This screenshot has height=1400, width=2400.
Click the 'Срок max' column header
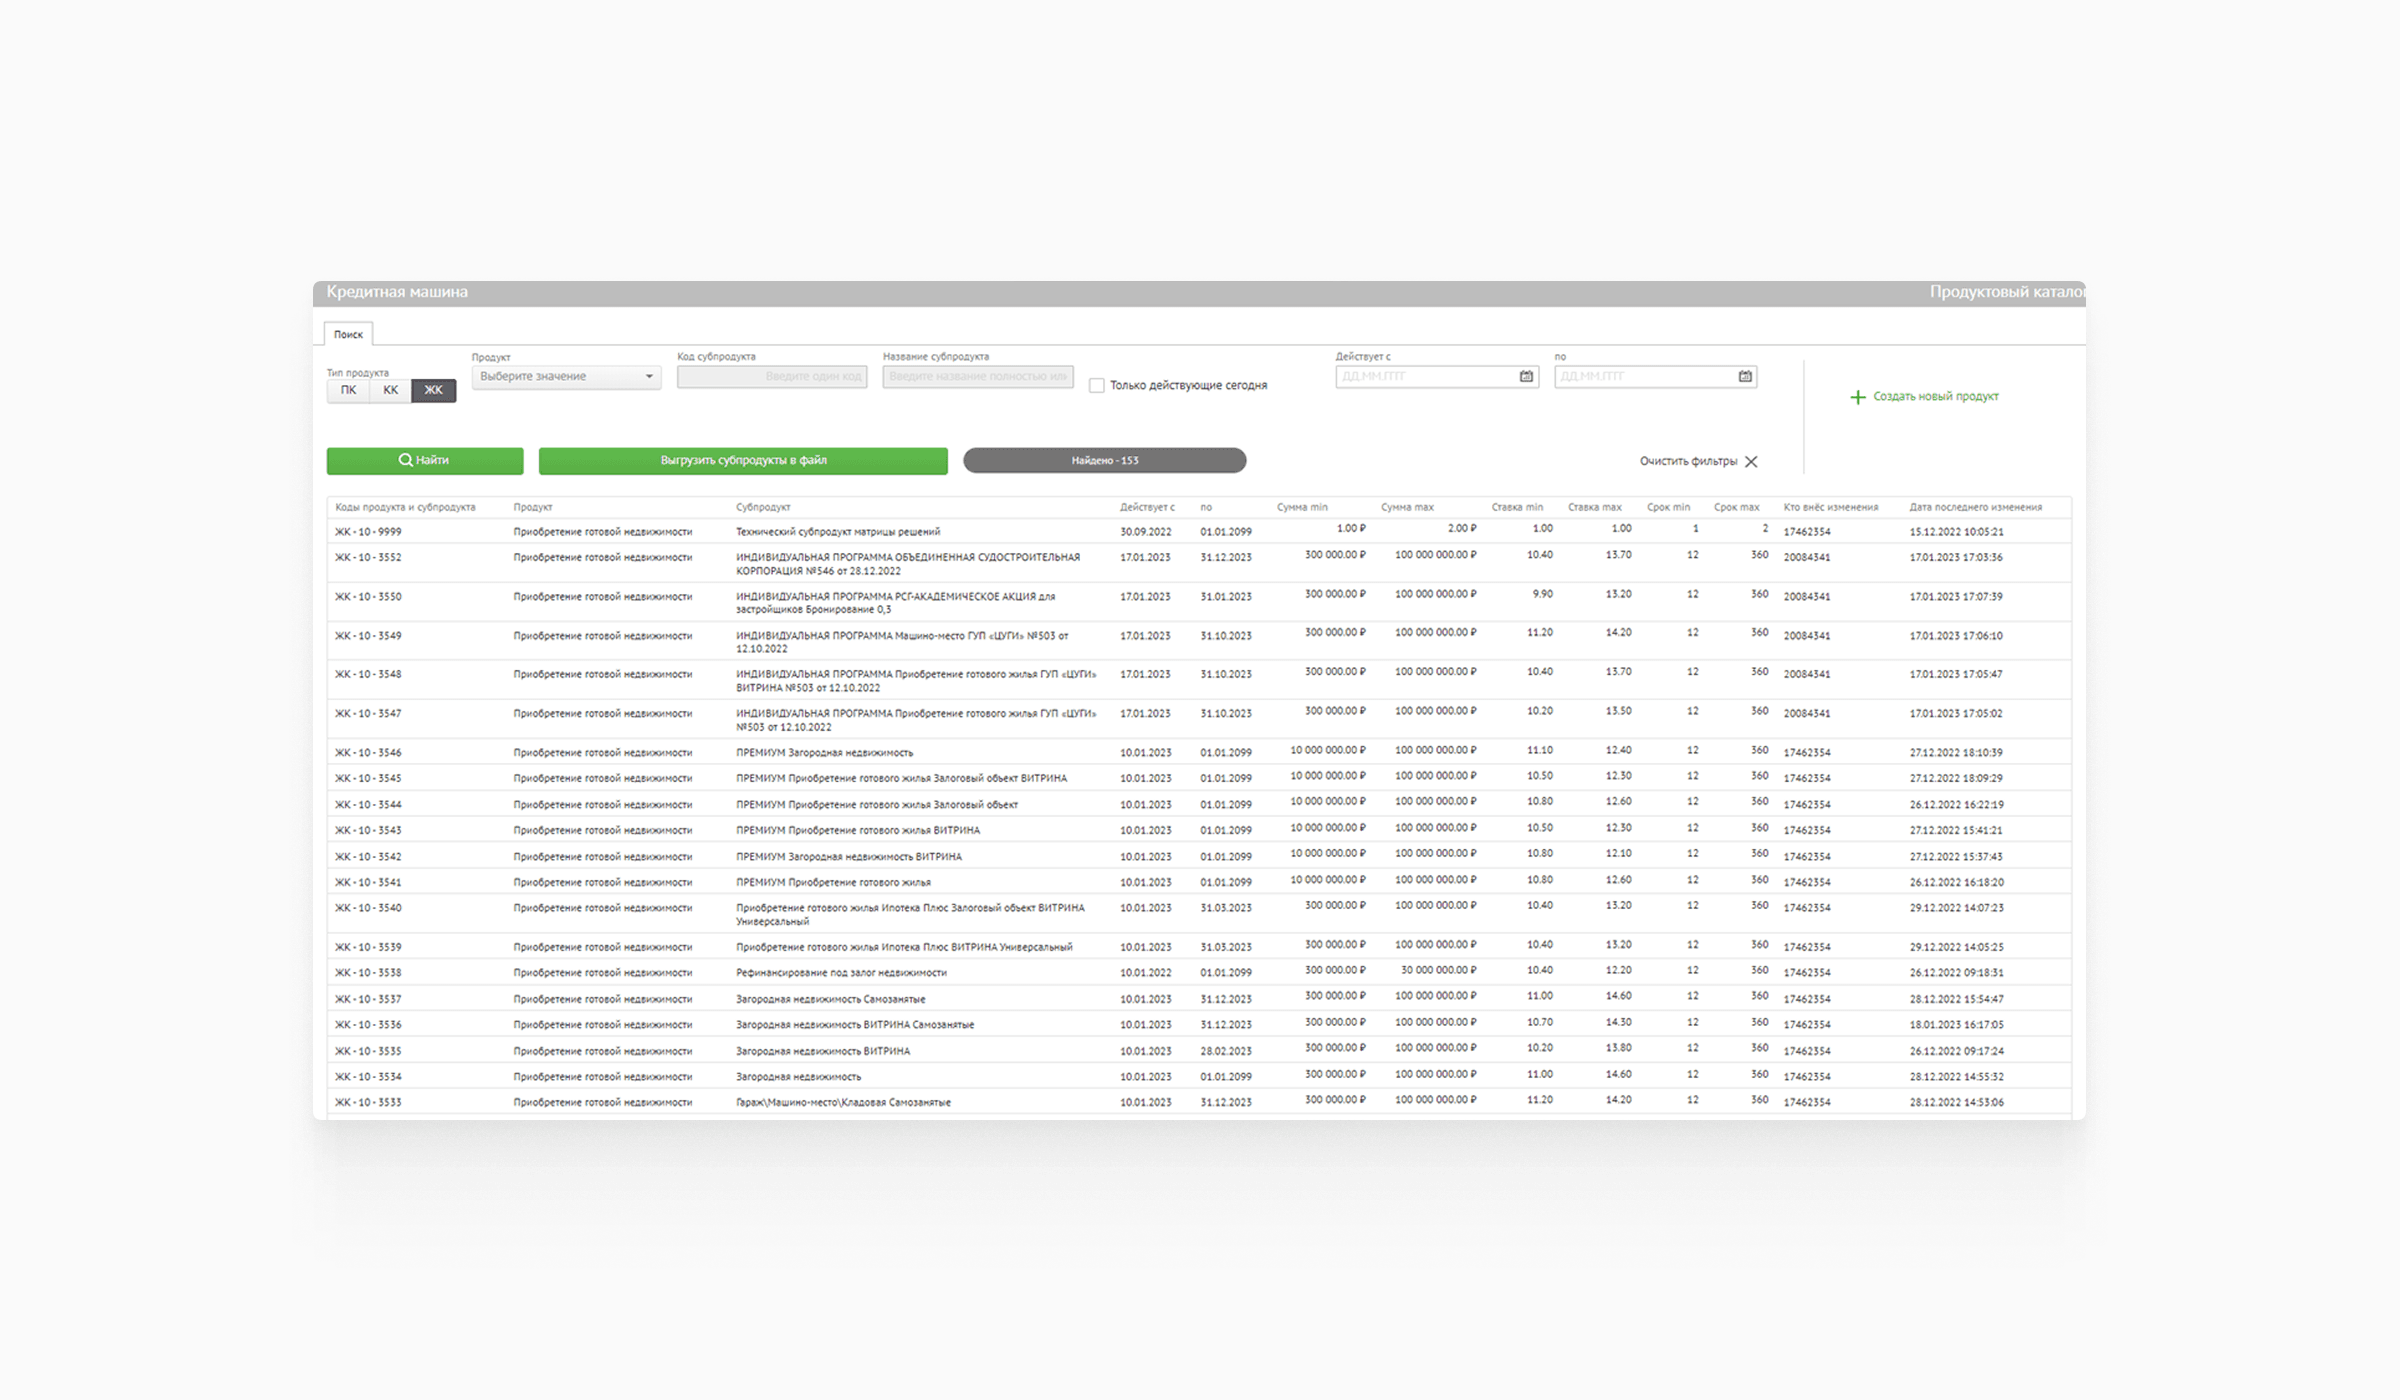pyautogui.click(x=1736, y=507)
